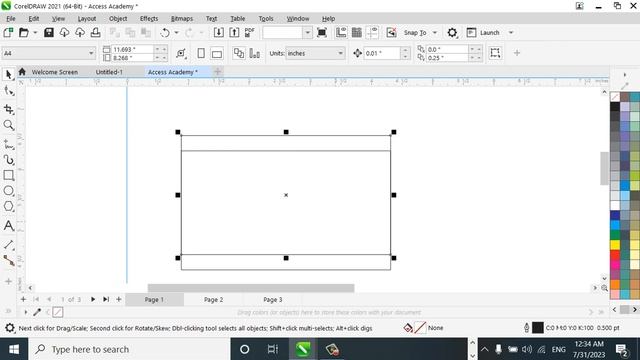Open the Effects menu
640x360 pixels.
149,18
